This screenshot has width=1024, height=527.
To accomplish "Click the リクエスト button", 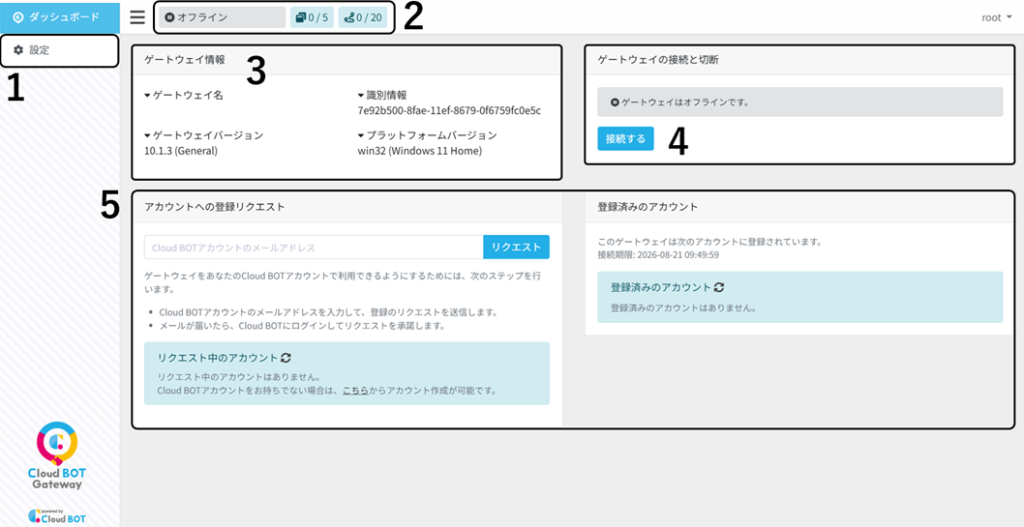I will [517, 248].
